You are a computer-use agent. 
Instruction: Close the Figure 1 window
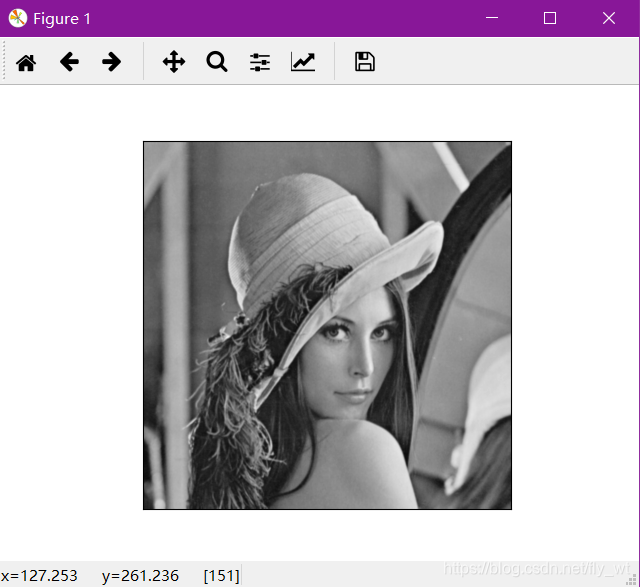click(609, 18)
